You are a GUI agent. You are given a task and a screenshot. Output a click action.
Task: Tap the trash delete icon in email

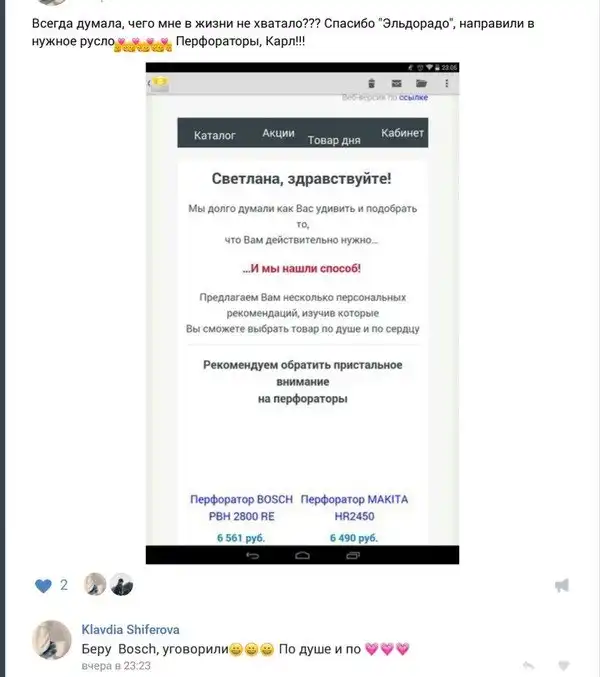(x=371, y=83)
